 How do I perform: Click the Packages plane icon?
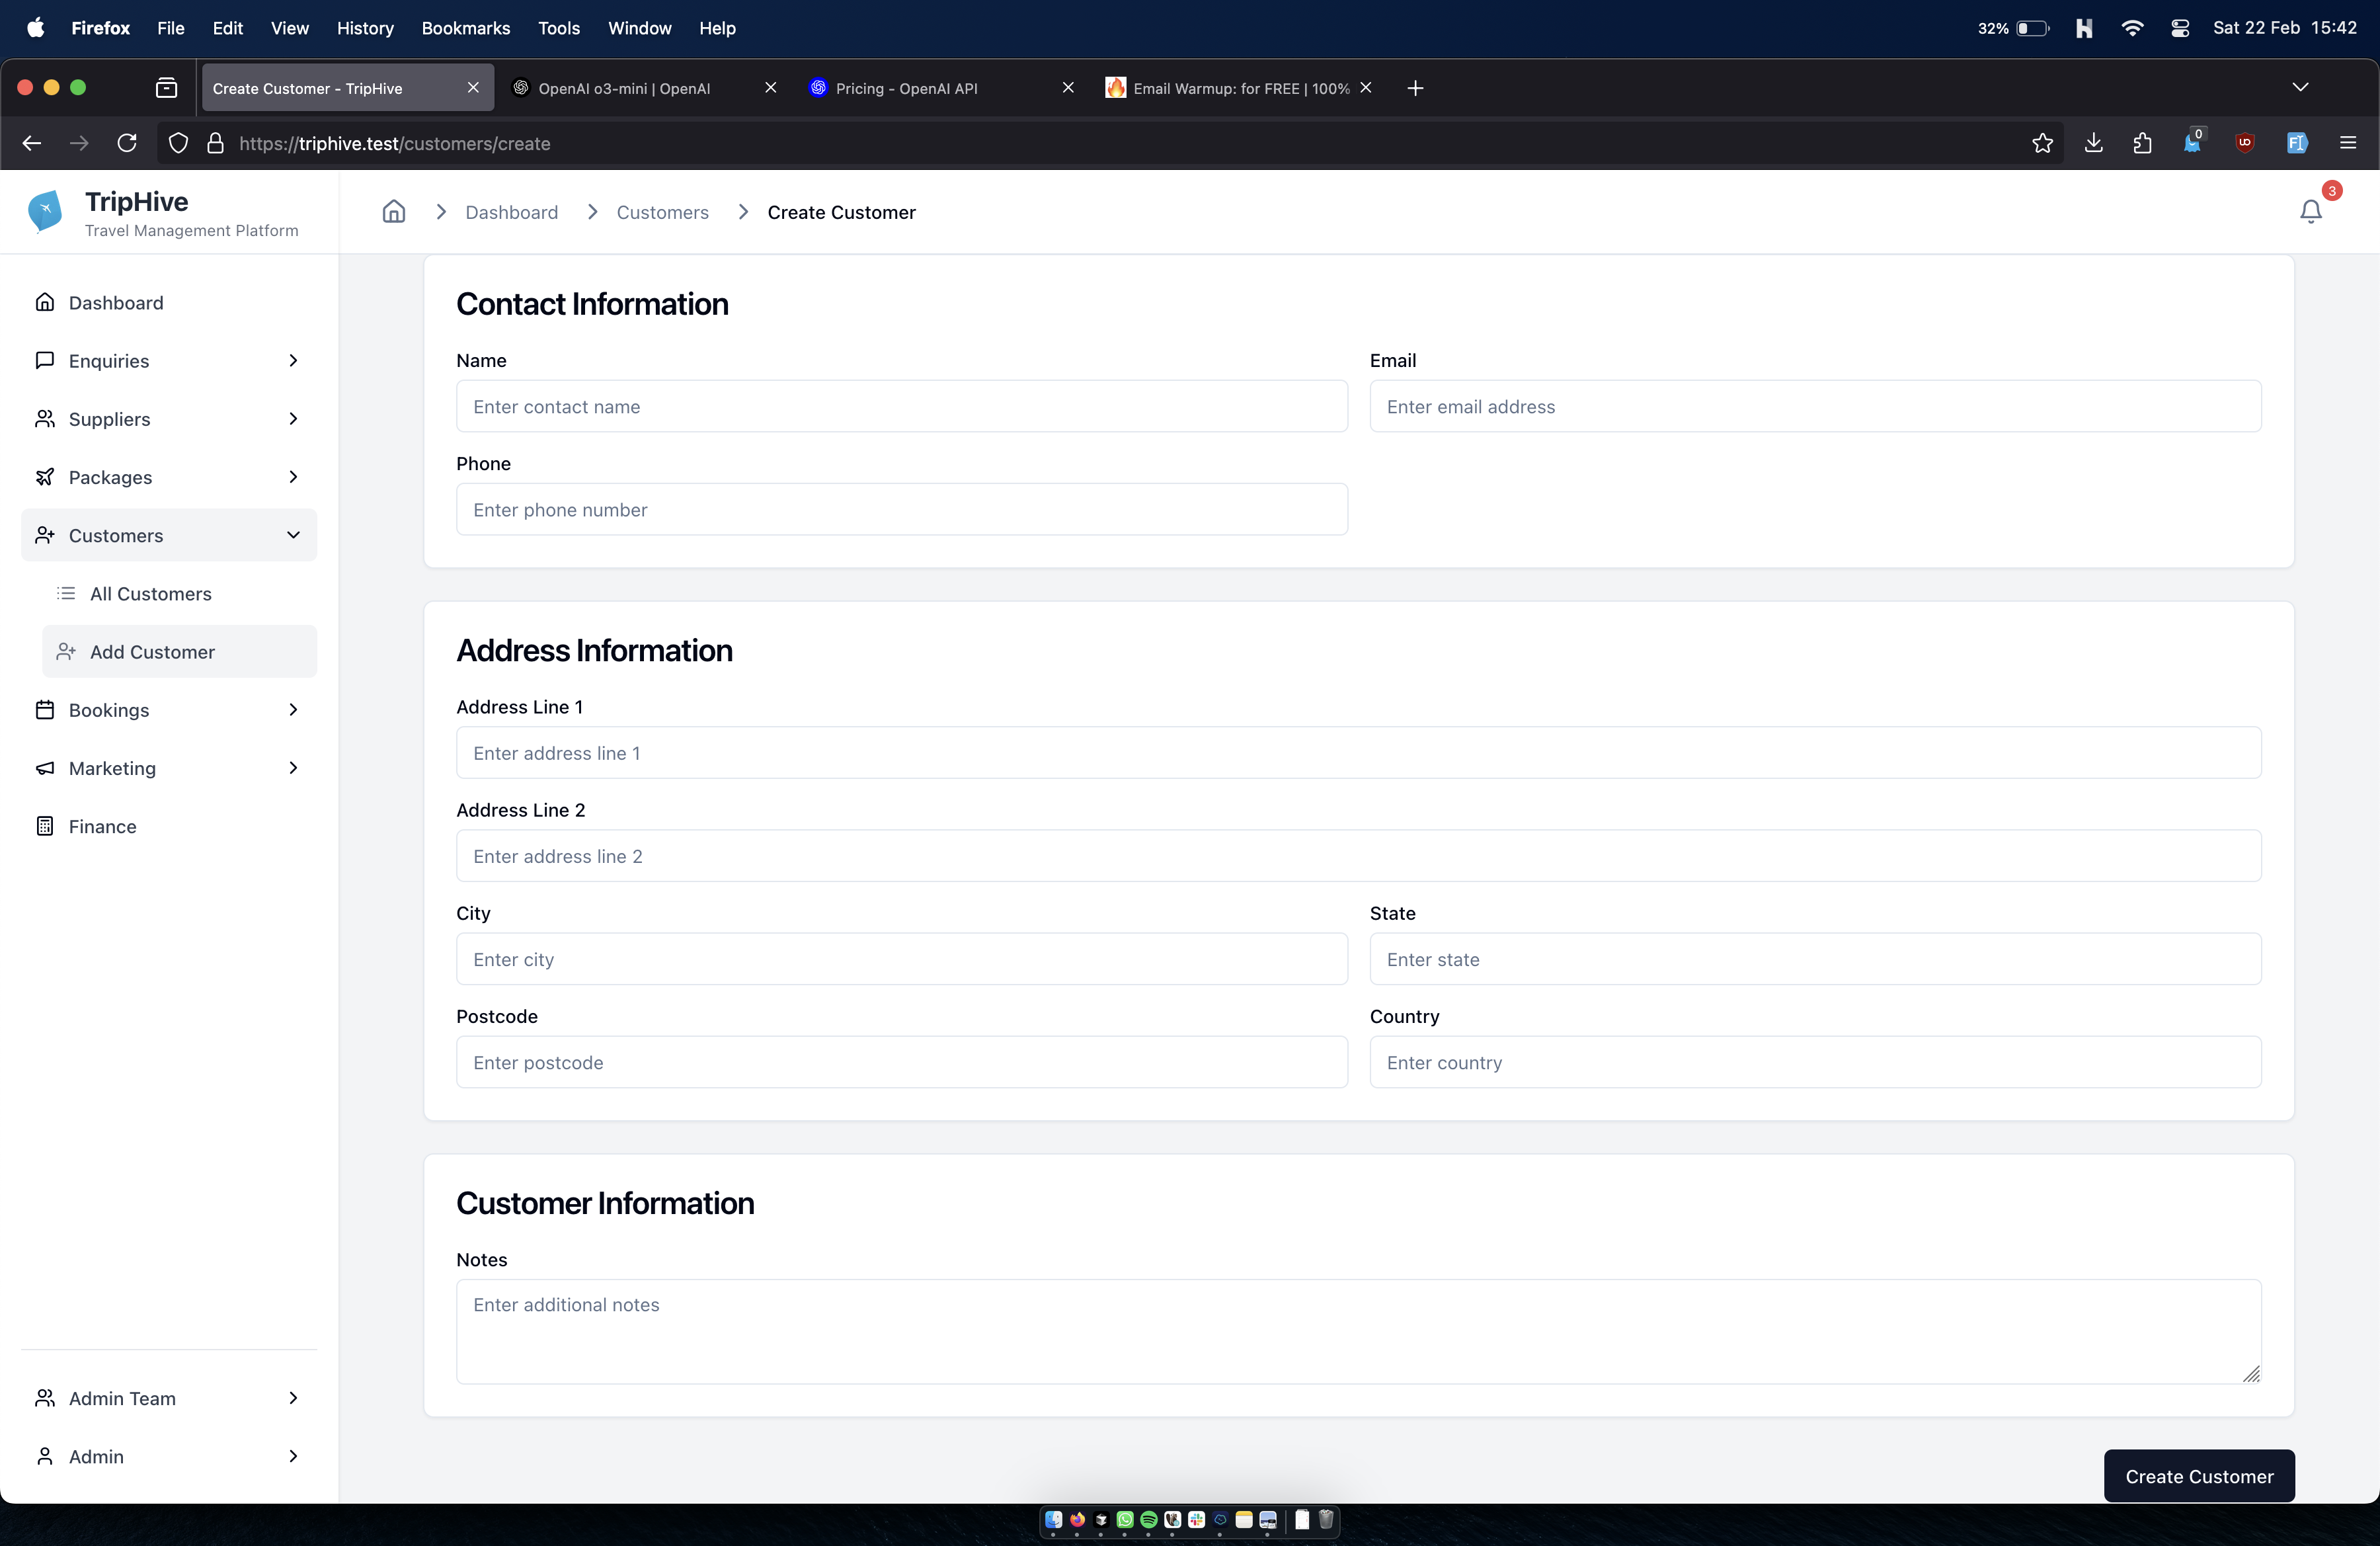tap(45, 476)
